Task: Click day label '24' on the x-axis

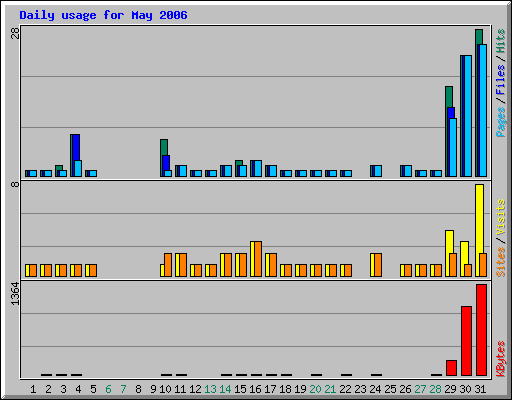Action: pos(375,389)
